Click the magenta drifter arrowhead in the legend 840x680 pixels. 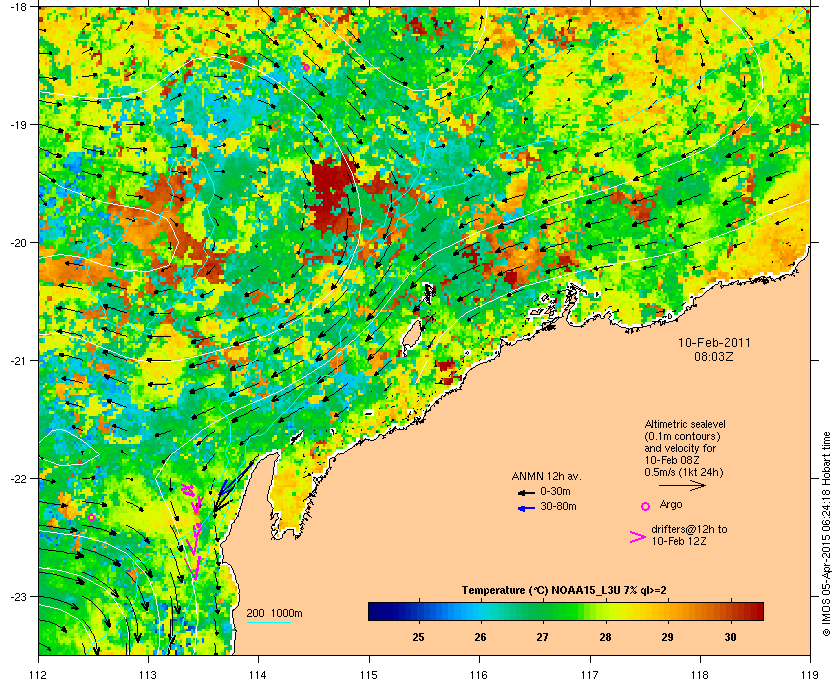638,537
